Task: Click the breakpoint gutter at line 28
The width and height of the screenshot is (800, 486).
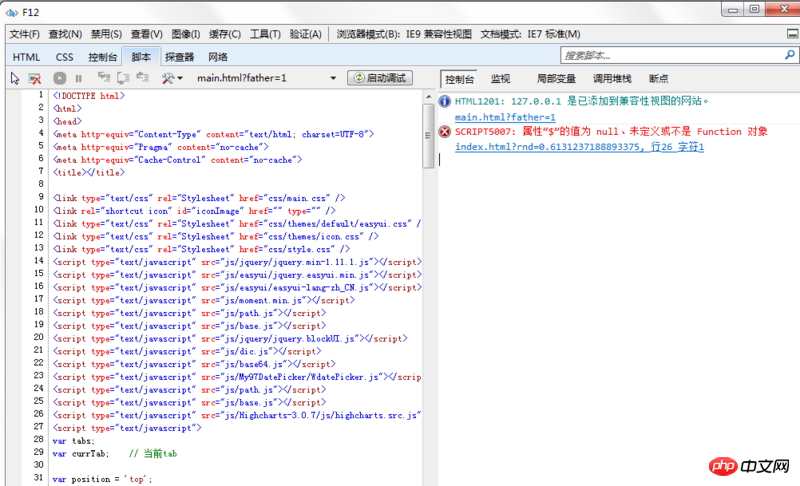Action: (x=14, y=439)
